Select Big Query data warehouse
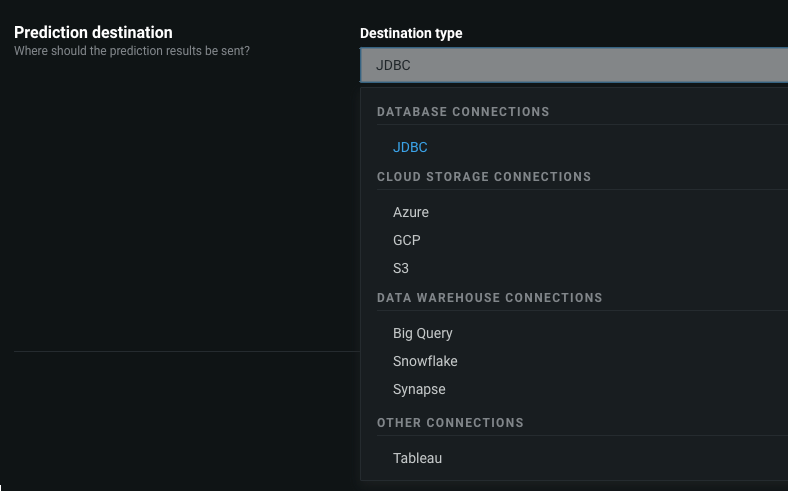 (x=423, y=333)
